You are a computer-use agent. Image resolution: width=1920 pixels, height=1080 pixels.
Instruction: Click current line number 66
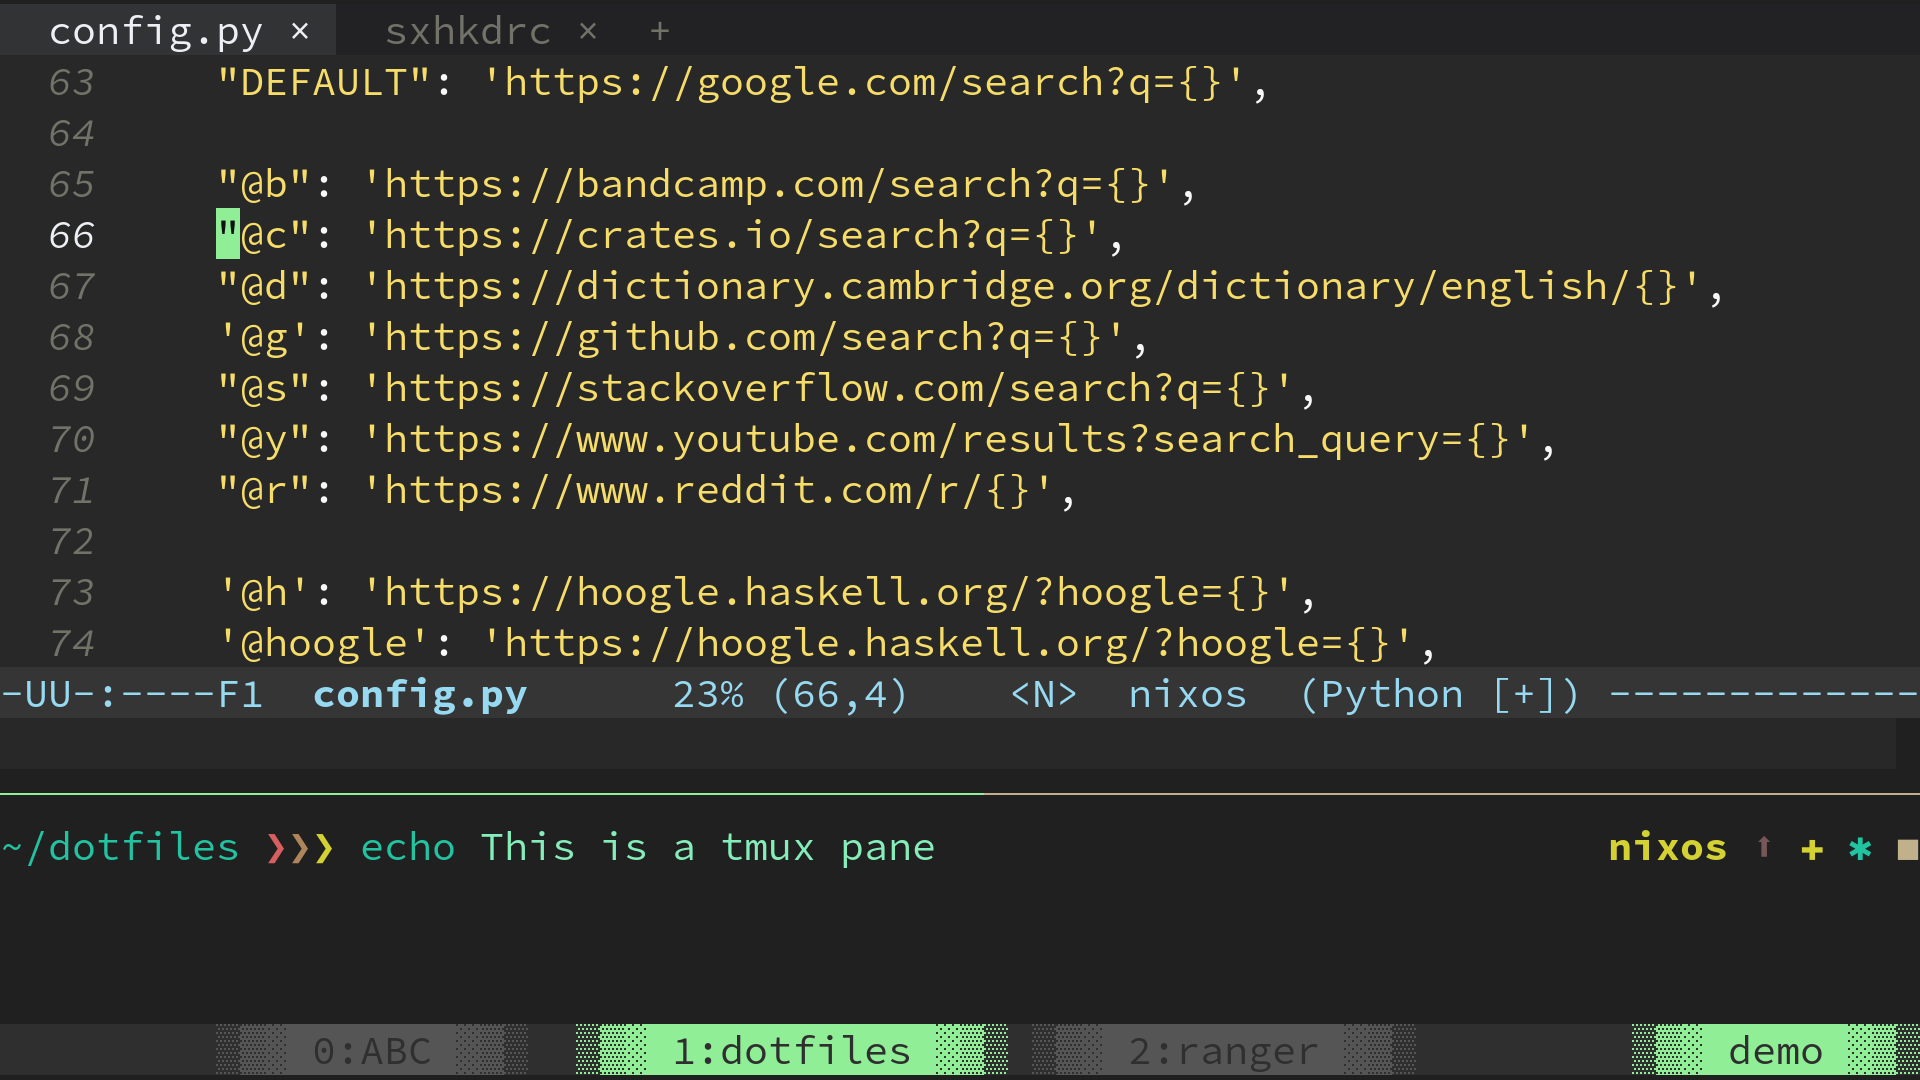[x=72, y=235]
